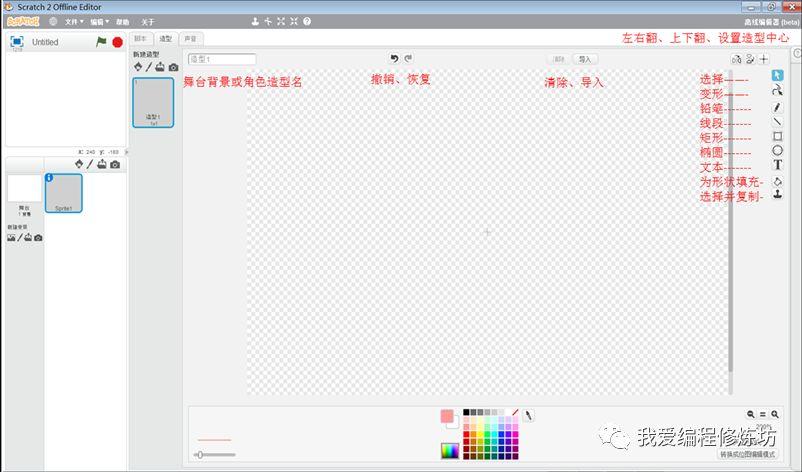Switch to the 声音 tab
802x472 pixels.
click(190, 38)
